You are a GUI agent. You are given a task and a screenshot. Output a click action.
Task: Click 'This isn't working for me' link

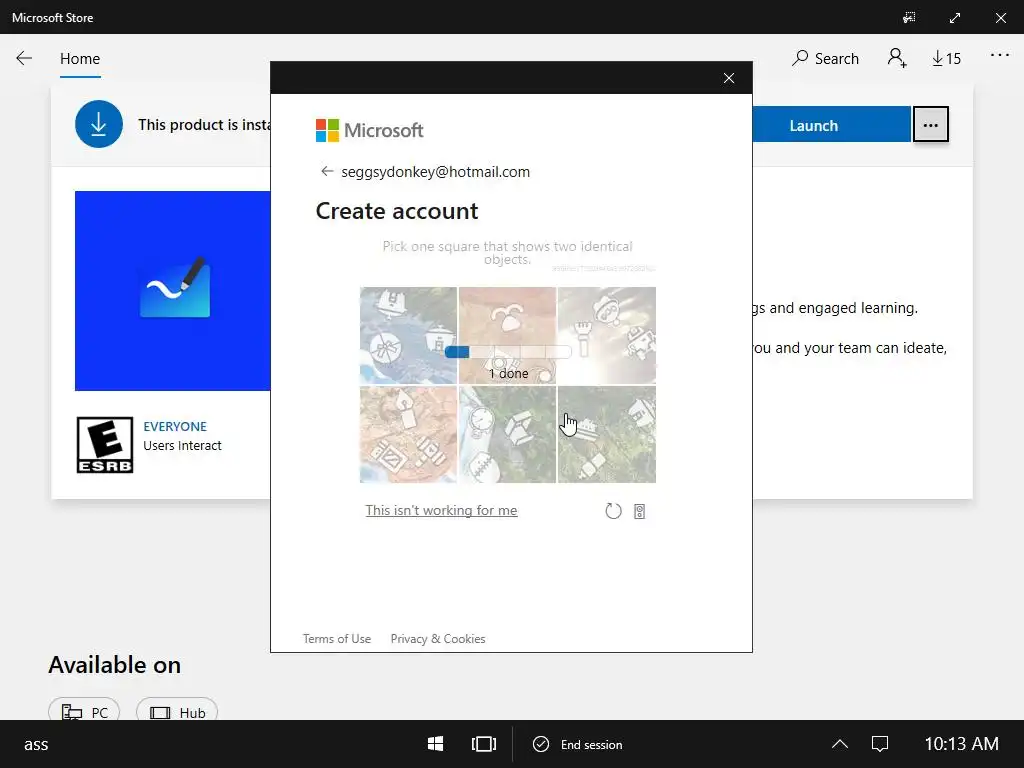(441, 510)
